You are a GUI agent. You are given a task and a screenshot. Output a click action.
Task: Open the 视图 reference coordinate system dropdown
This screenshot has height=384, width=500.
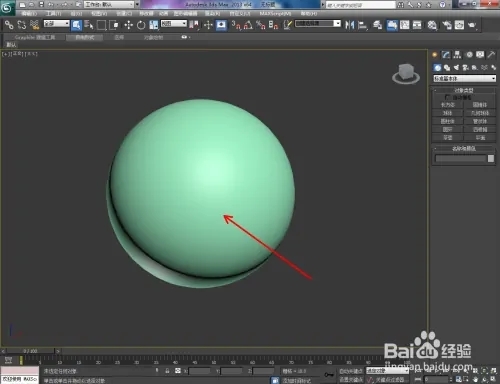pos(174,23)
